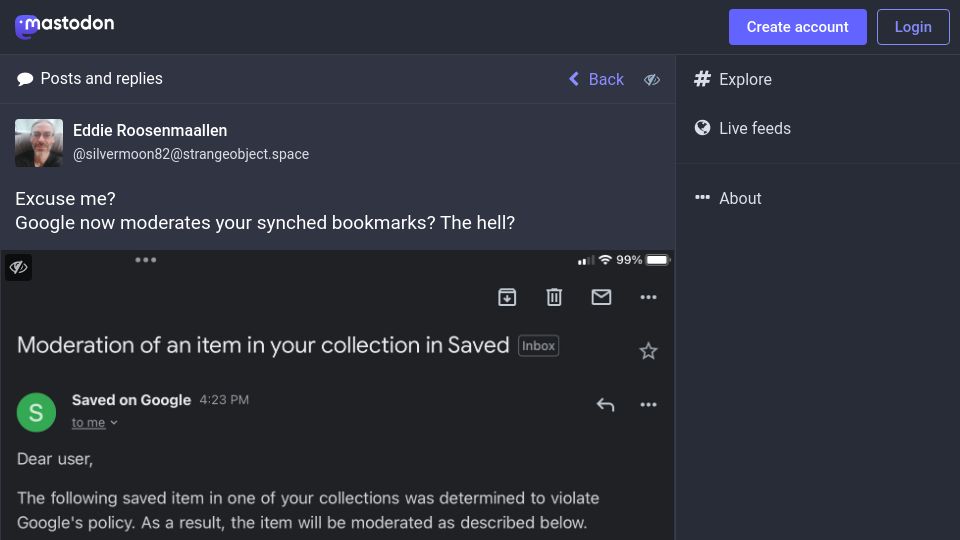Image resolution: width=960 pixels, height=540 pixels.
Task: Click the archive icon in email screenshot
Action: point(507,297)
